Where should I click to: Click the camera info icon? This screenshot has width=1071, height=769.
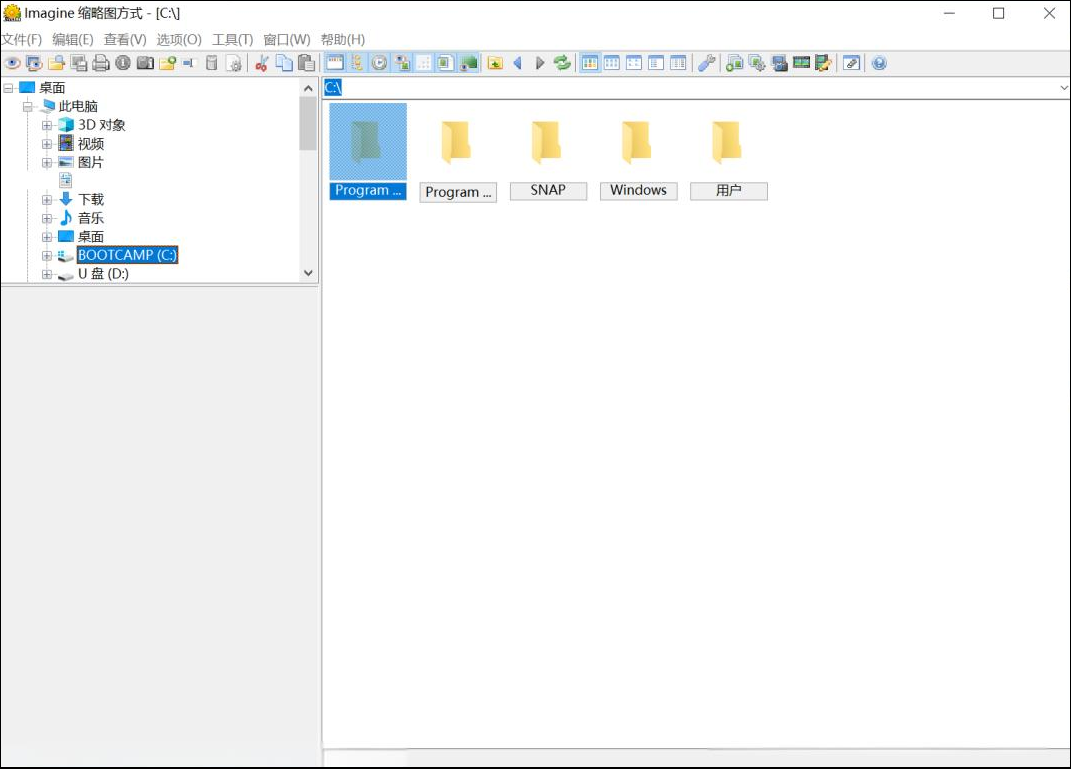pyautogui.click(x=145, y=64)
